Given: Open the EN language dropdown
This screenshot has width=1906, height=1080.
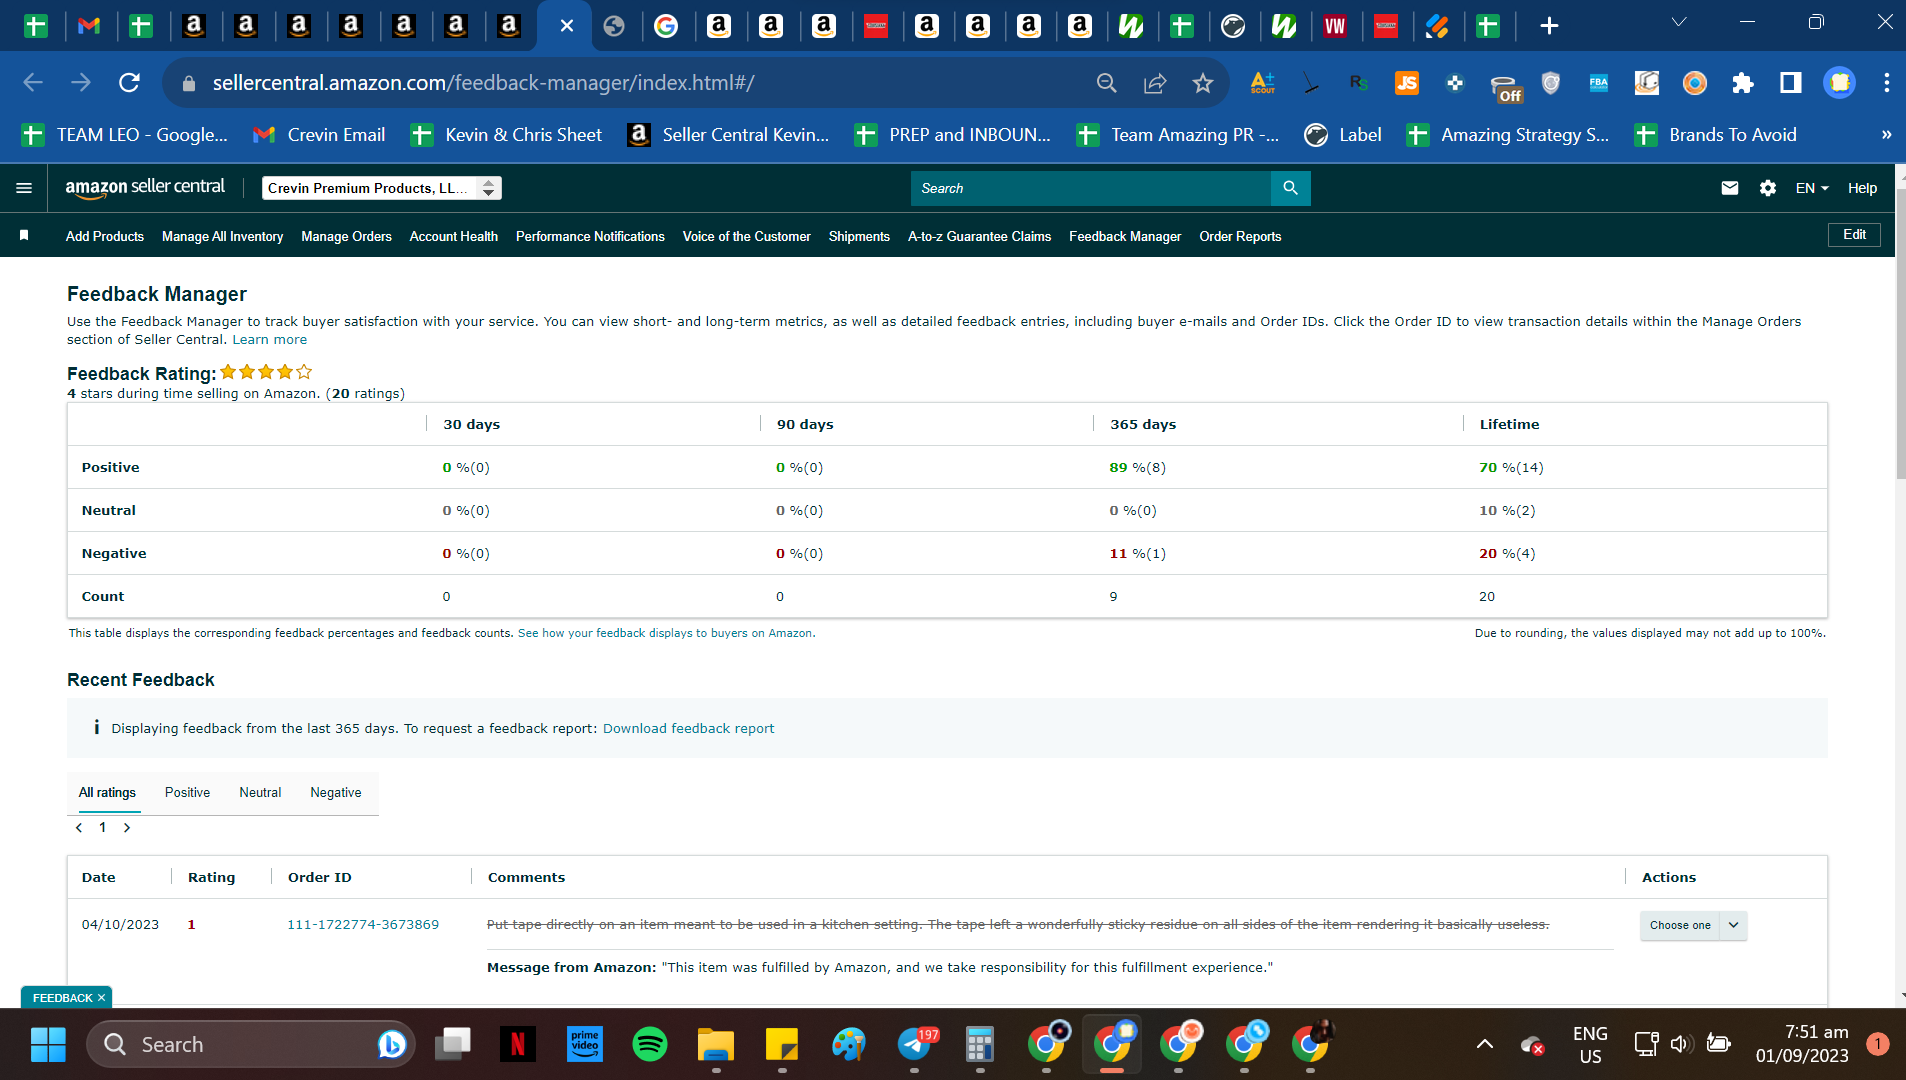Looking at the screenshot, I should [x=1811, y=188].
